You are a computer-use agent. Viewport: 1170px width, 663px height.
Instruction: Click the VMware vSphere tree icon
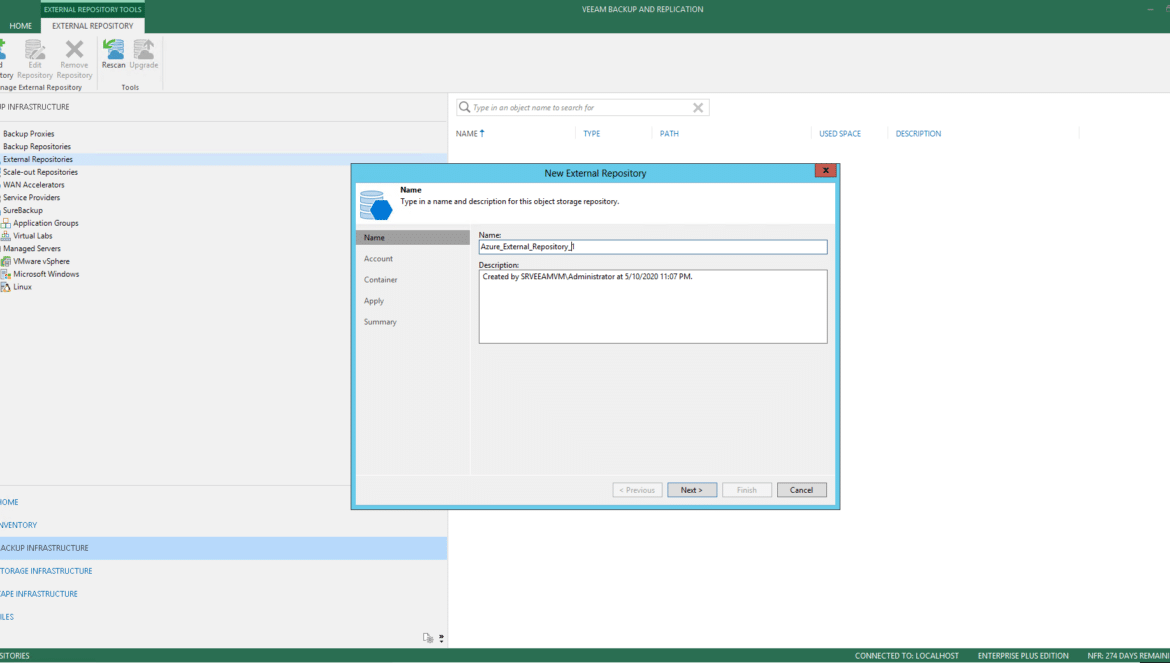click(6, 261)
